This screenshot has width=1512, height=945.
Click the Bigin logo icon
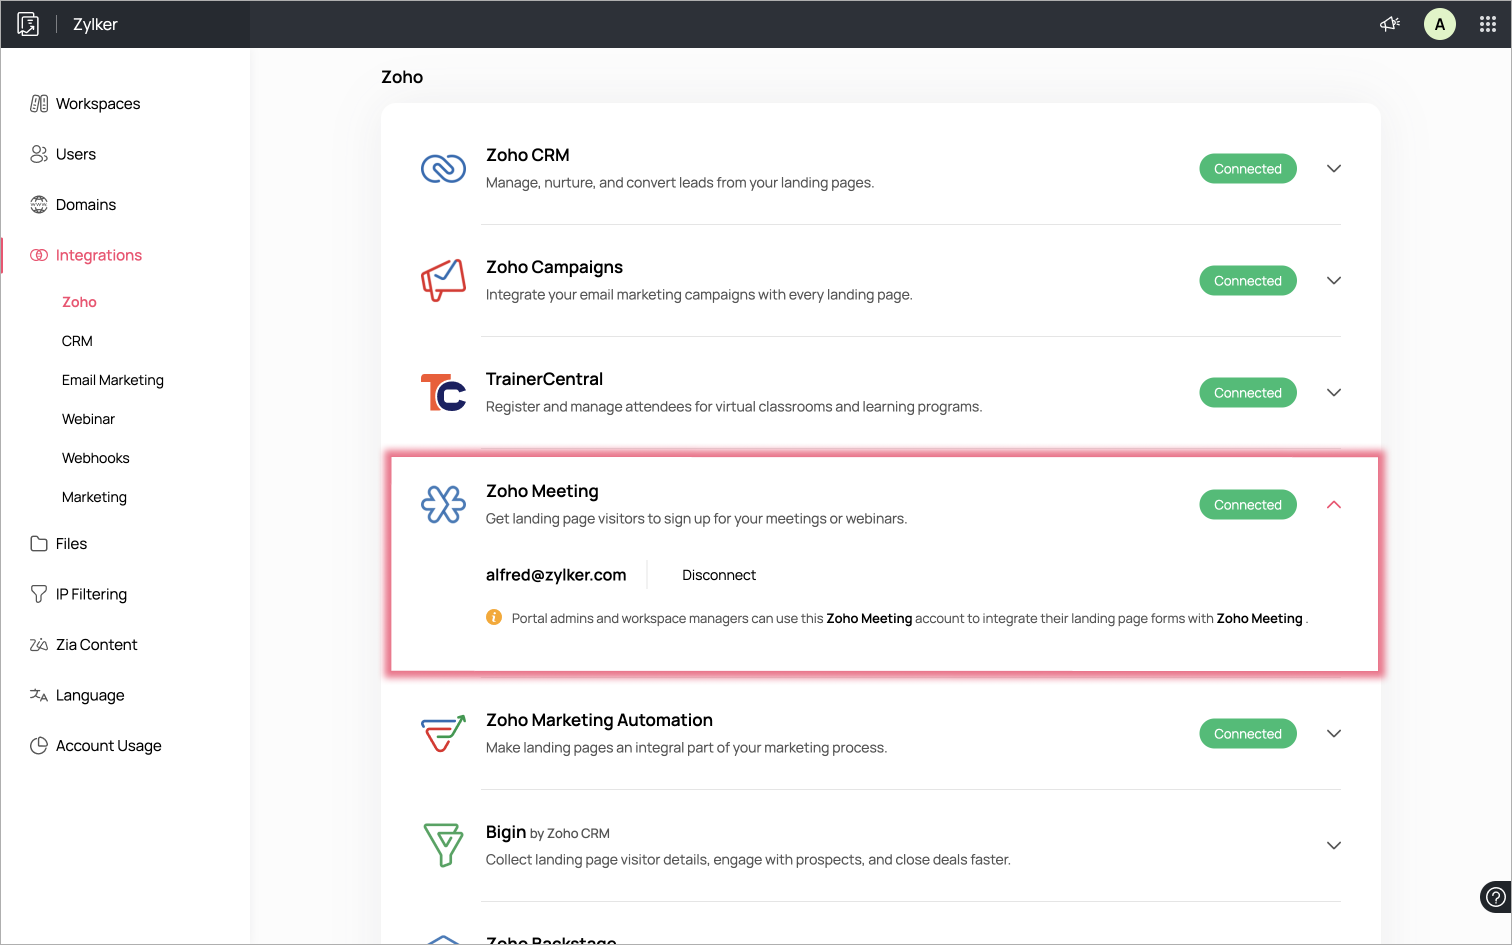click(443, 845)
